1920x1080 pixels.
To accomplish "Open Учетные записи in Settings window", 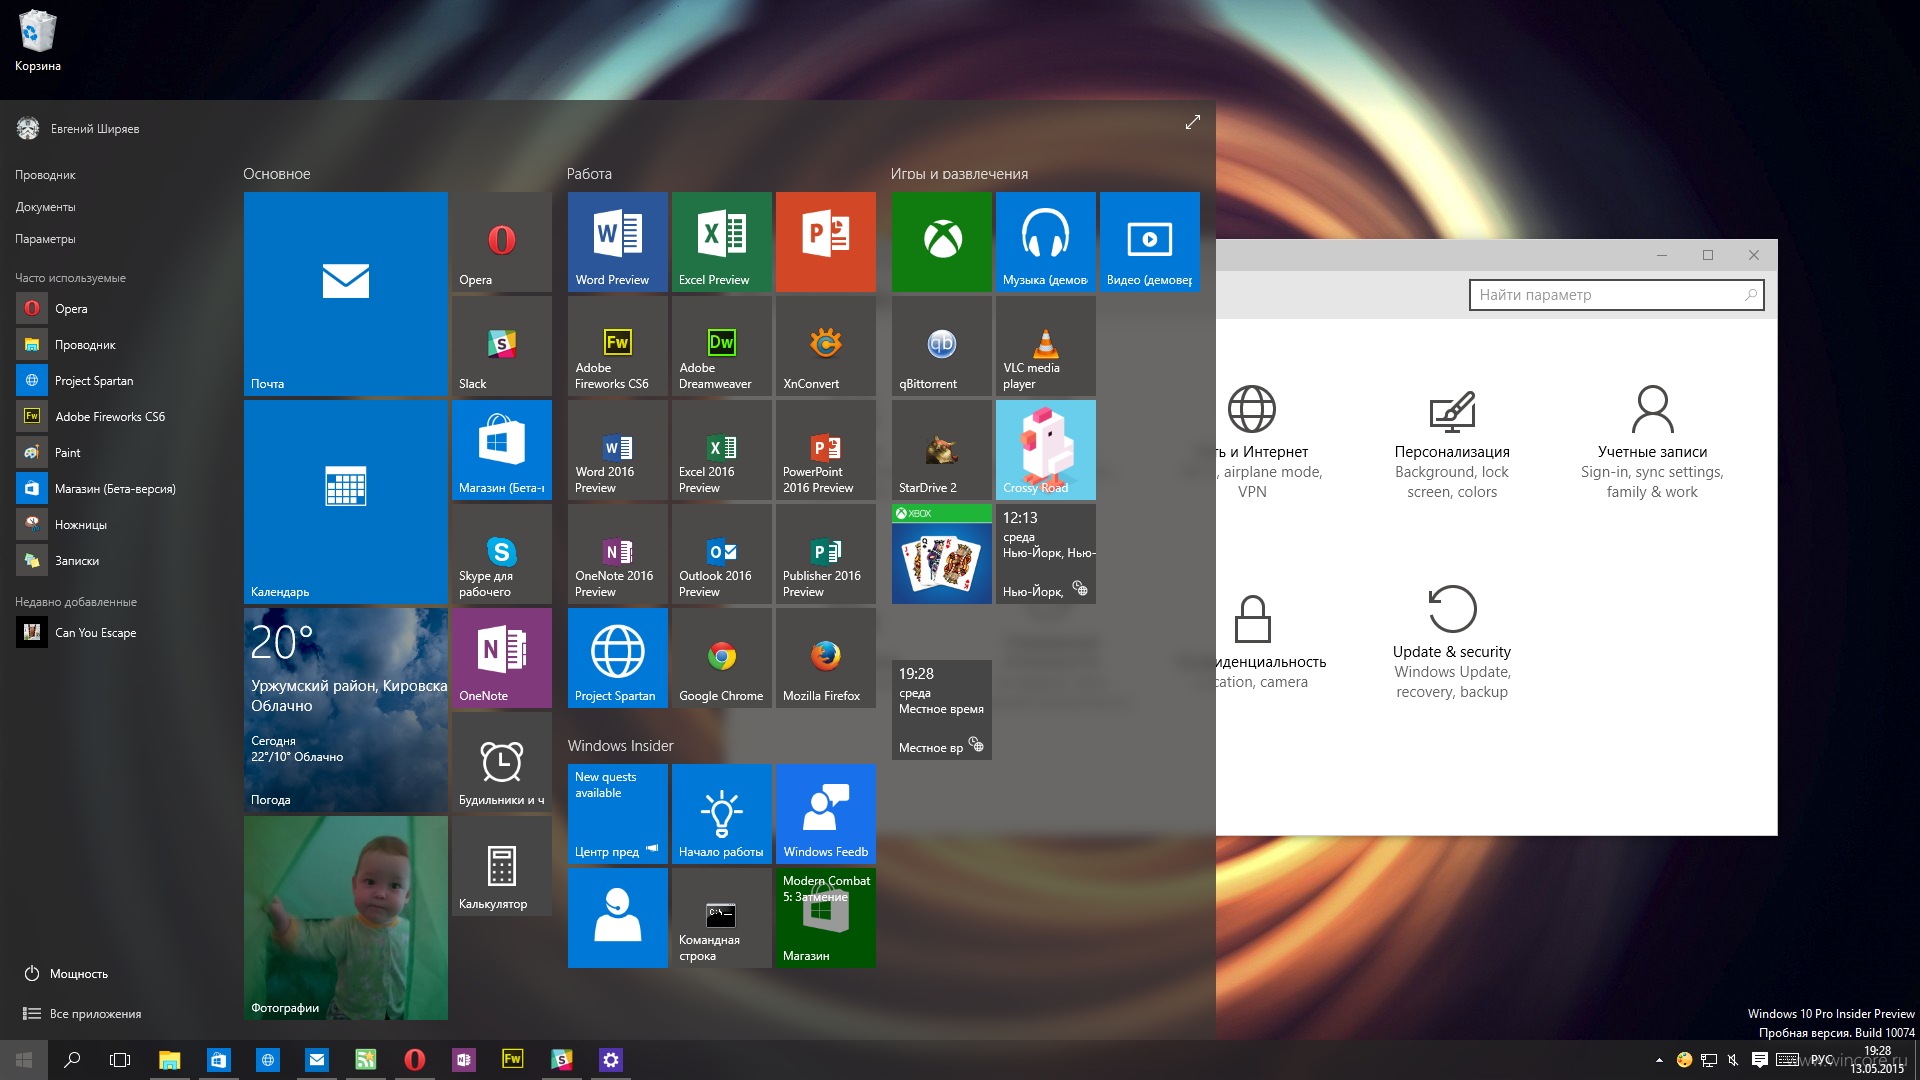I will (x=1652, y=444).
